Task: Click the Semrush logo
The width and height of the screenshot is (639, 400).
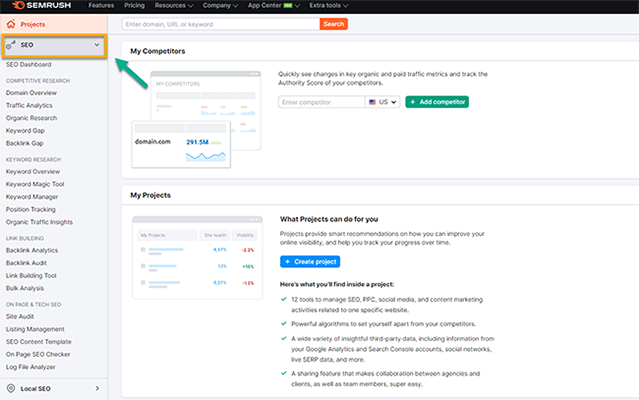Action: pyautogui.click(x=42, y=5)
